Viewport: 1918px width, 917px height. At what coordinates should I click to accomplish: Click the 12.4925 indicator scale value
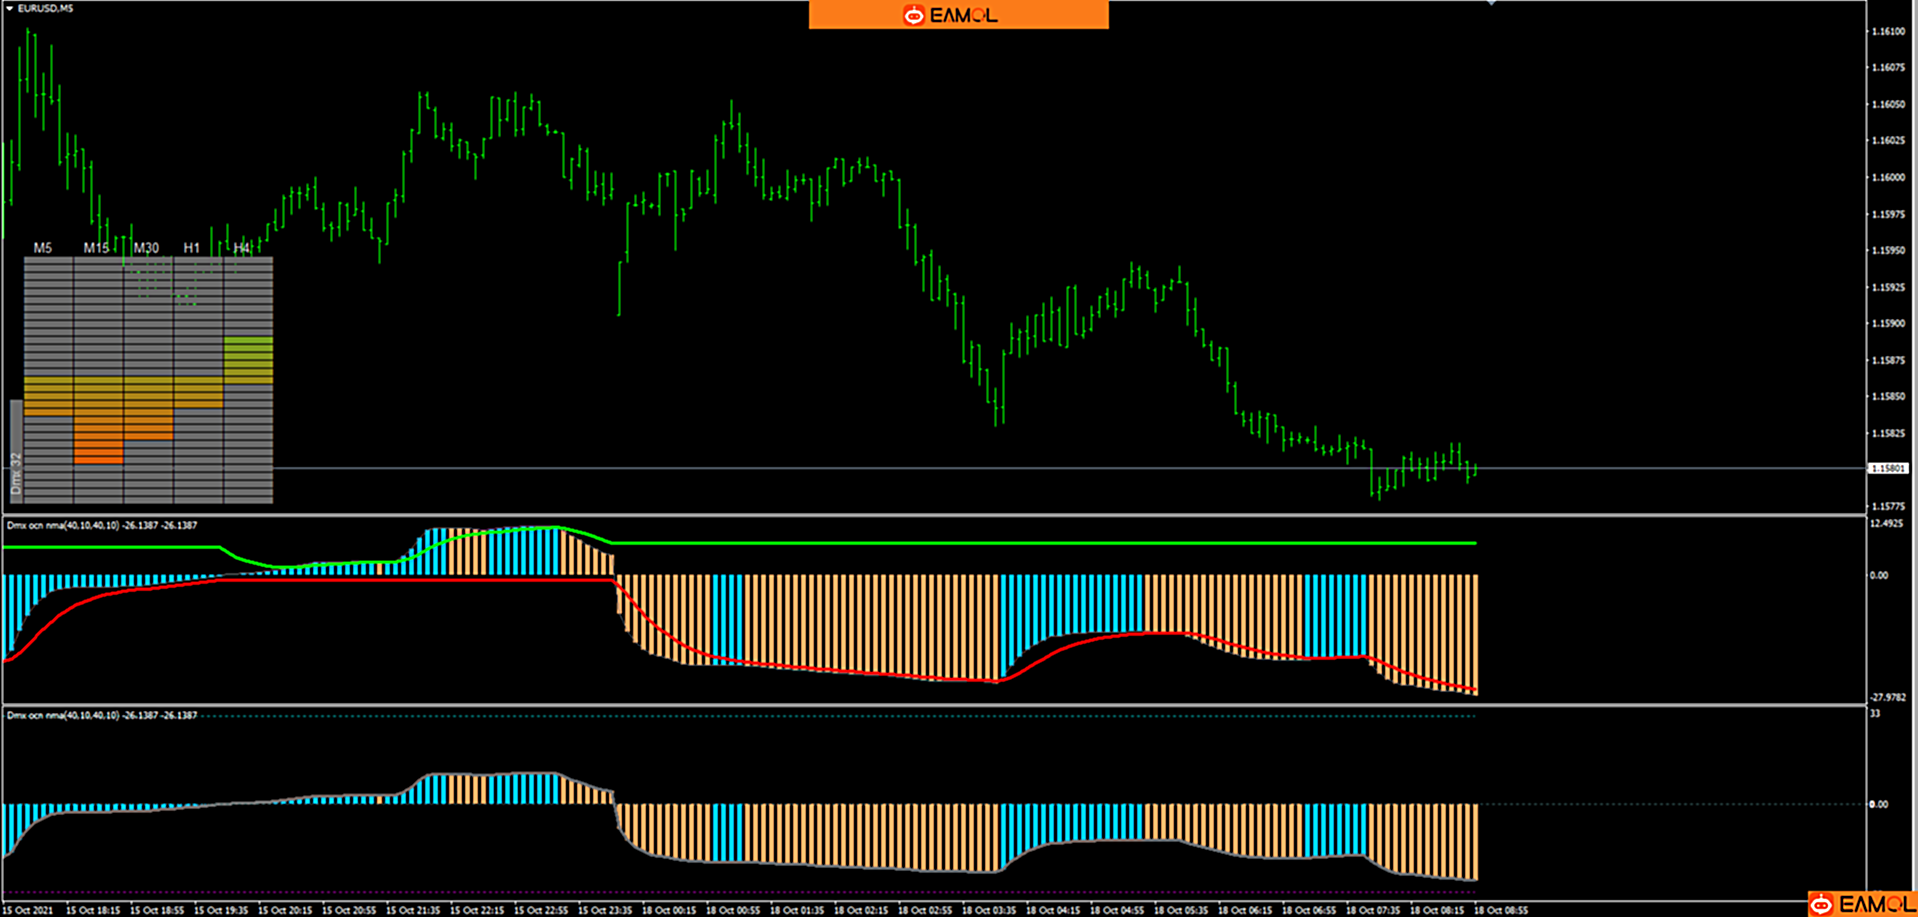pyautogui.click(x=1886, y=524)
